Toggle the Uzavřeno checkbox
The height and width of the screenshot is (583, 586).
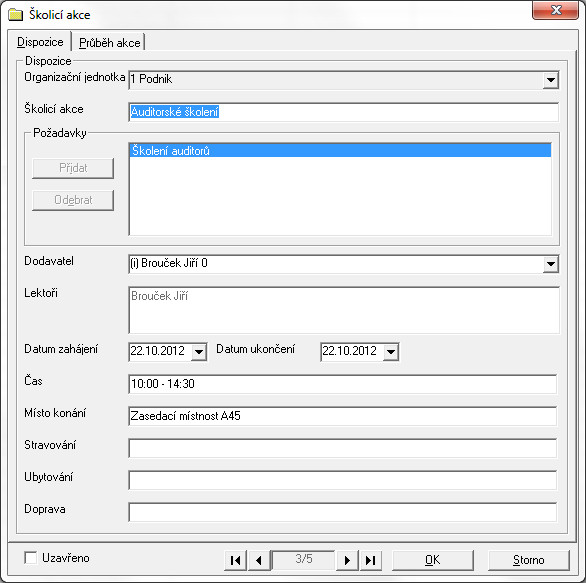31,558
